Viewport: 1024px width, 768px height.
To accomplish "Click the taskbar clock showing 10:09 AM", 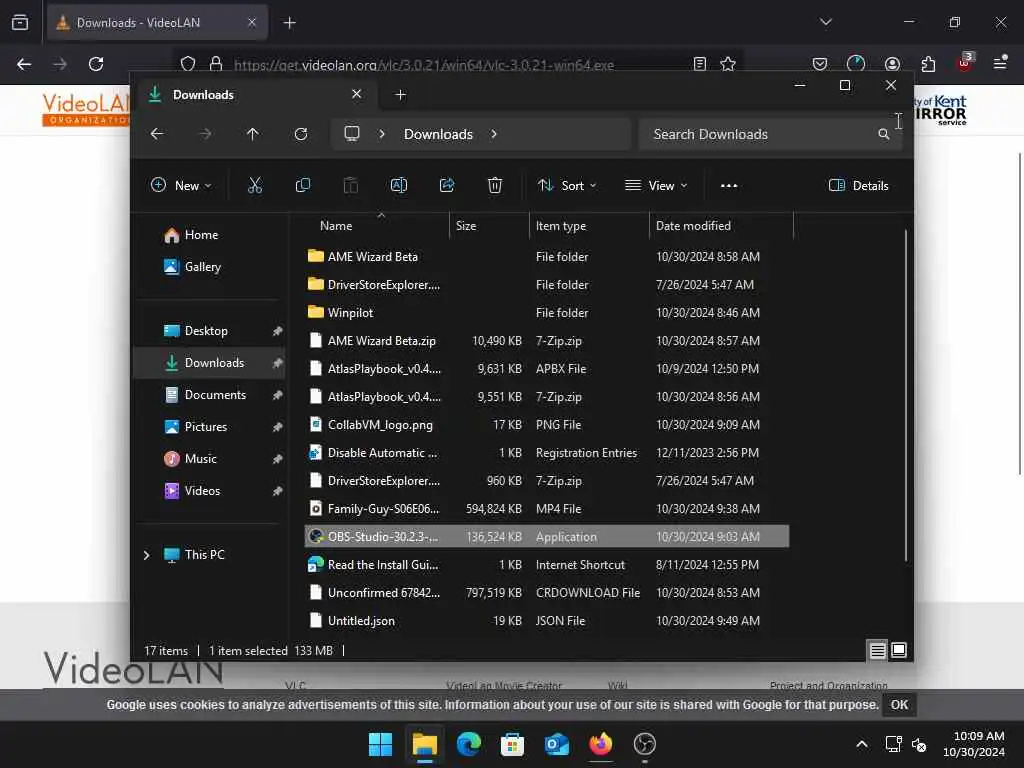I will pos(974,744).
